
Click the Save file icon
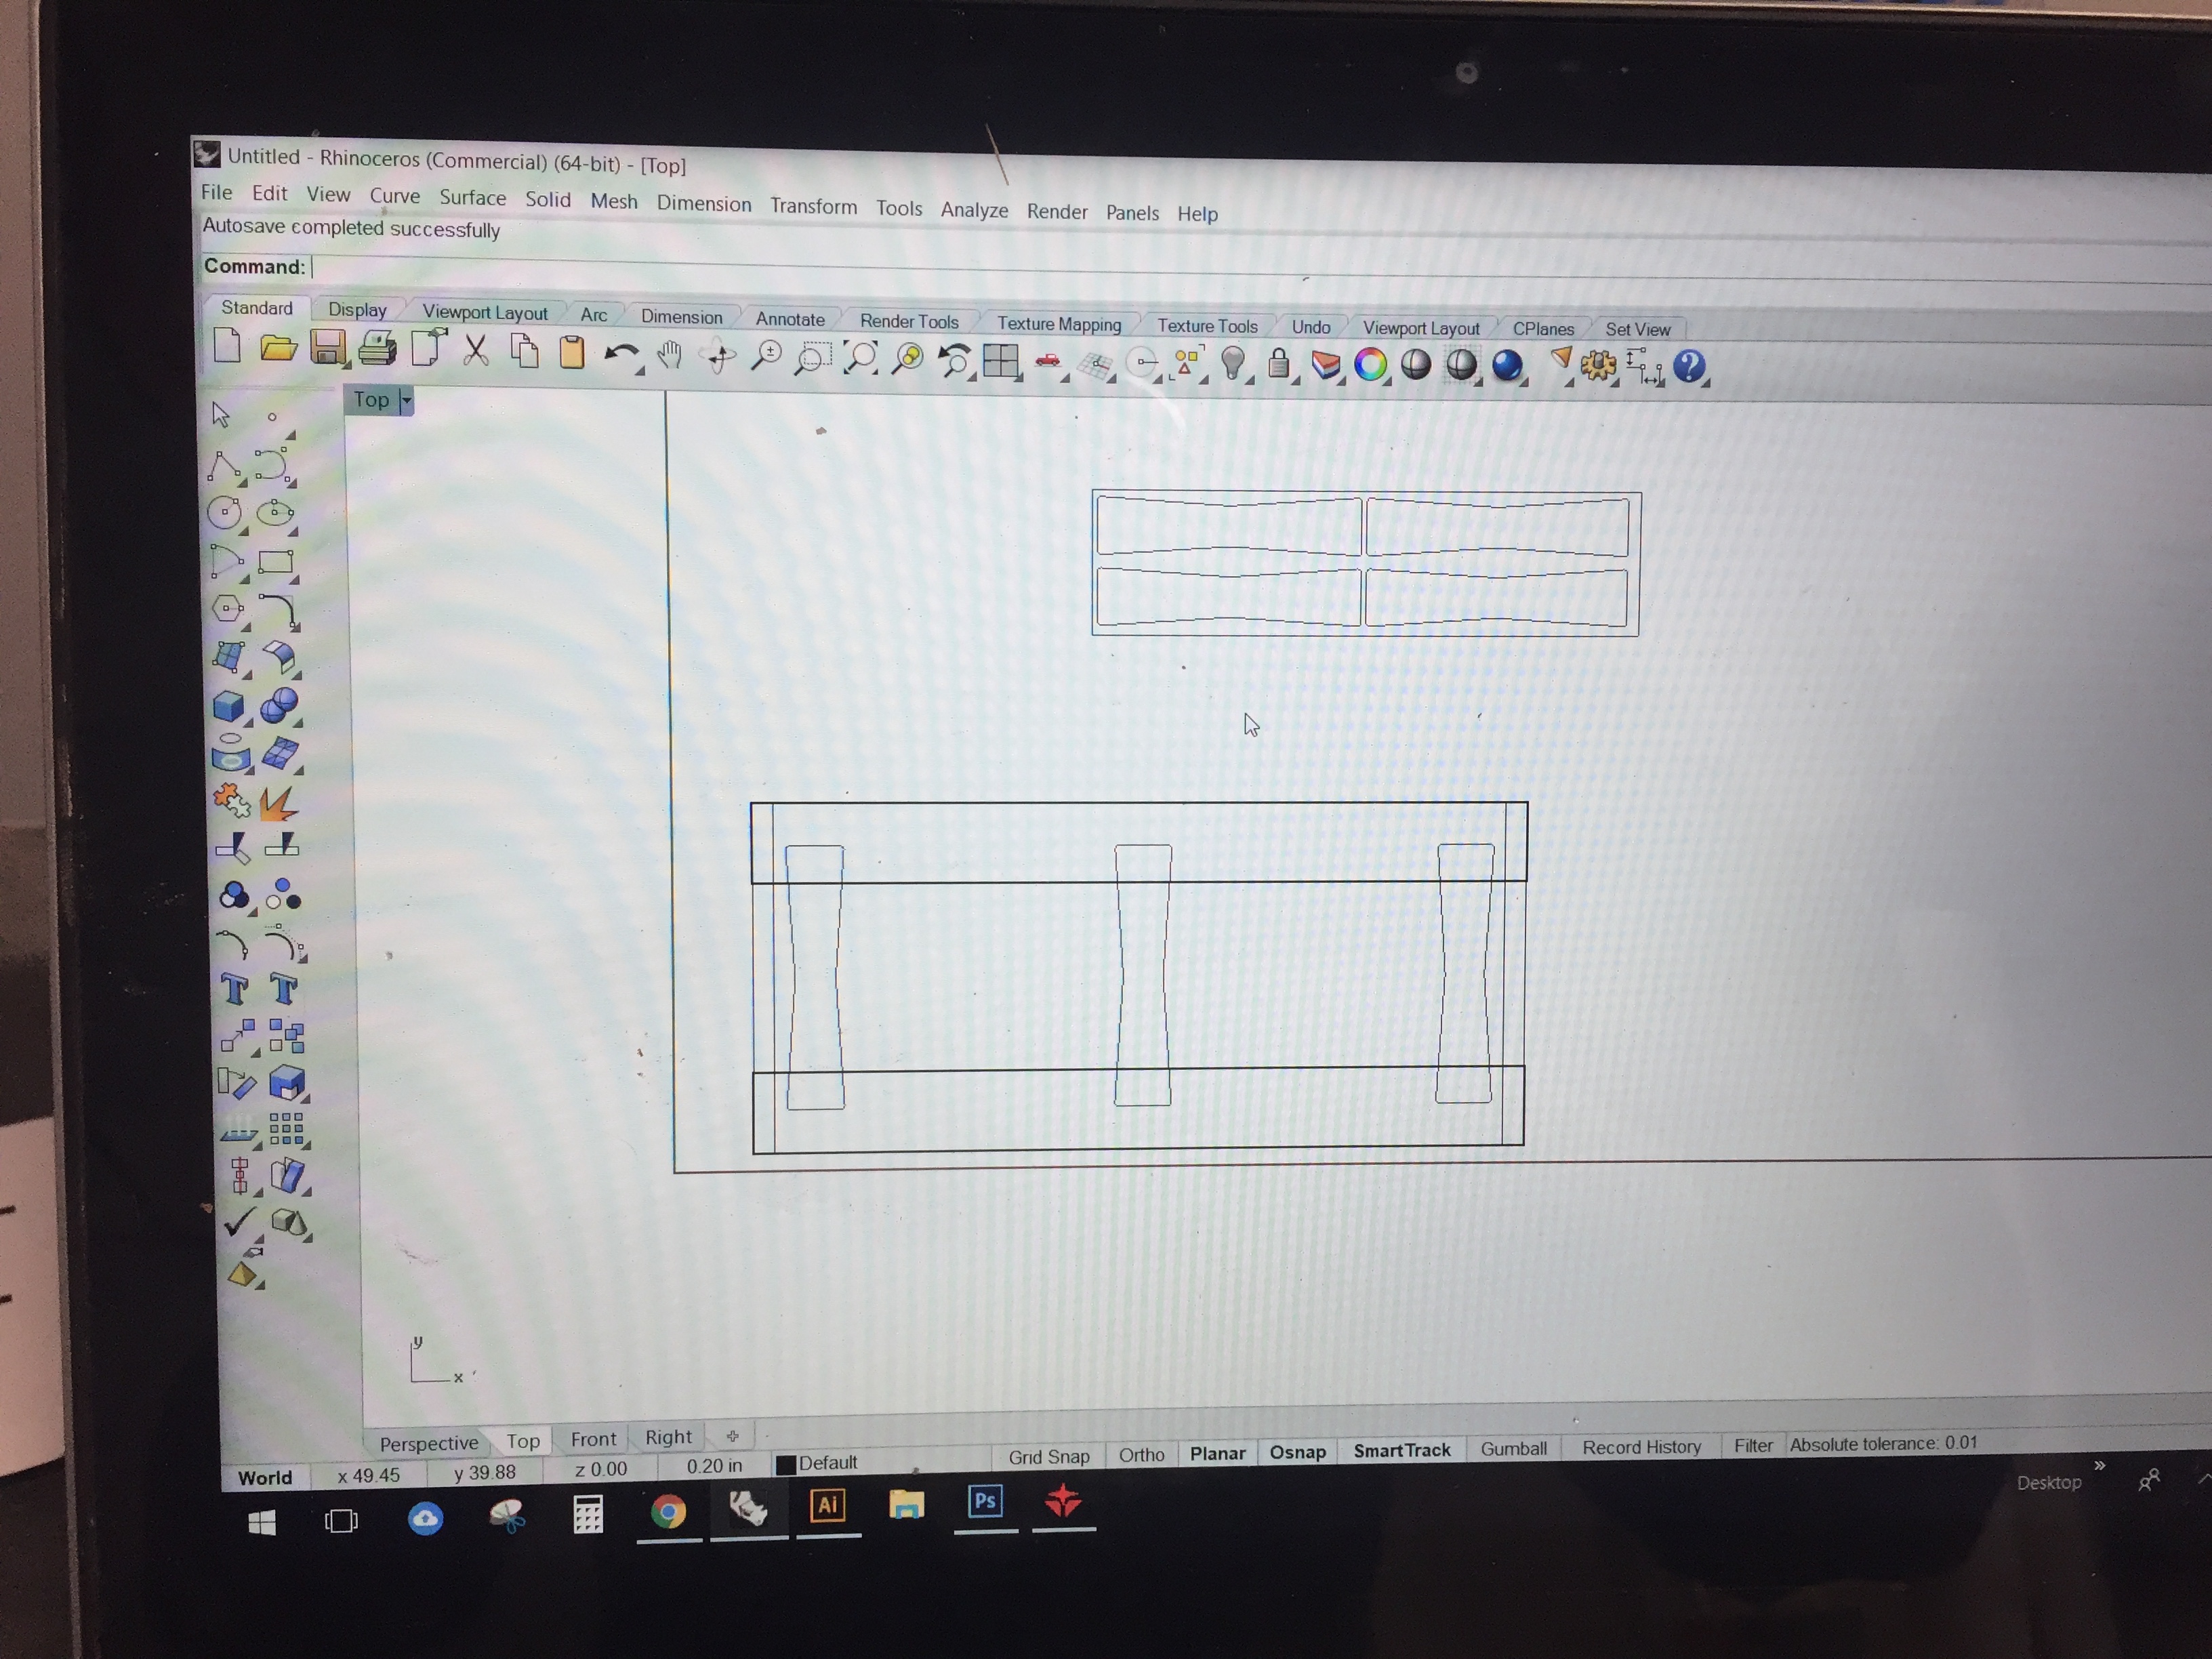(327, 348)
